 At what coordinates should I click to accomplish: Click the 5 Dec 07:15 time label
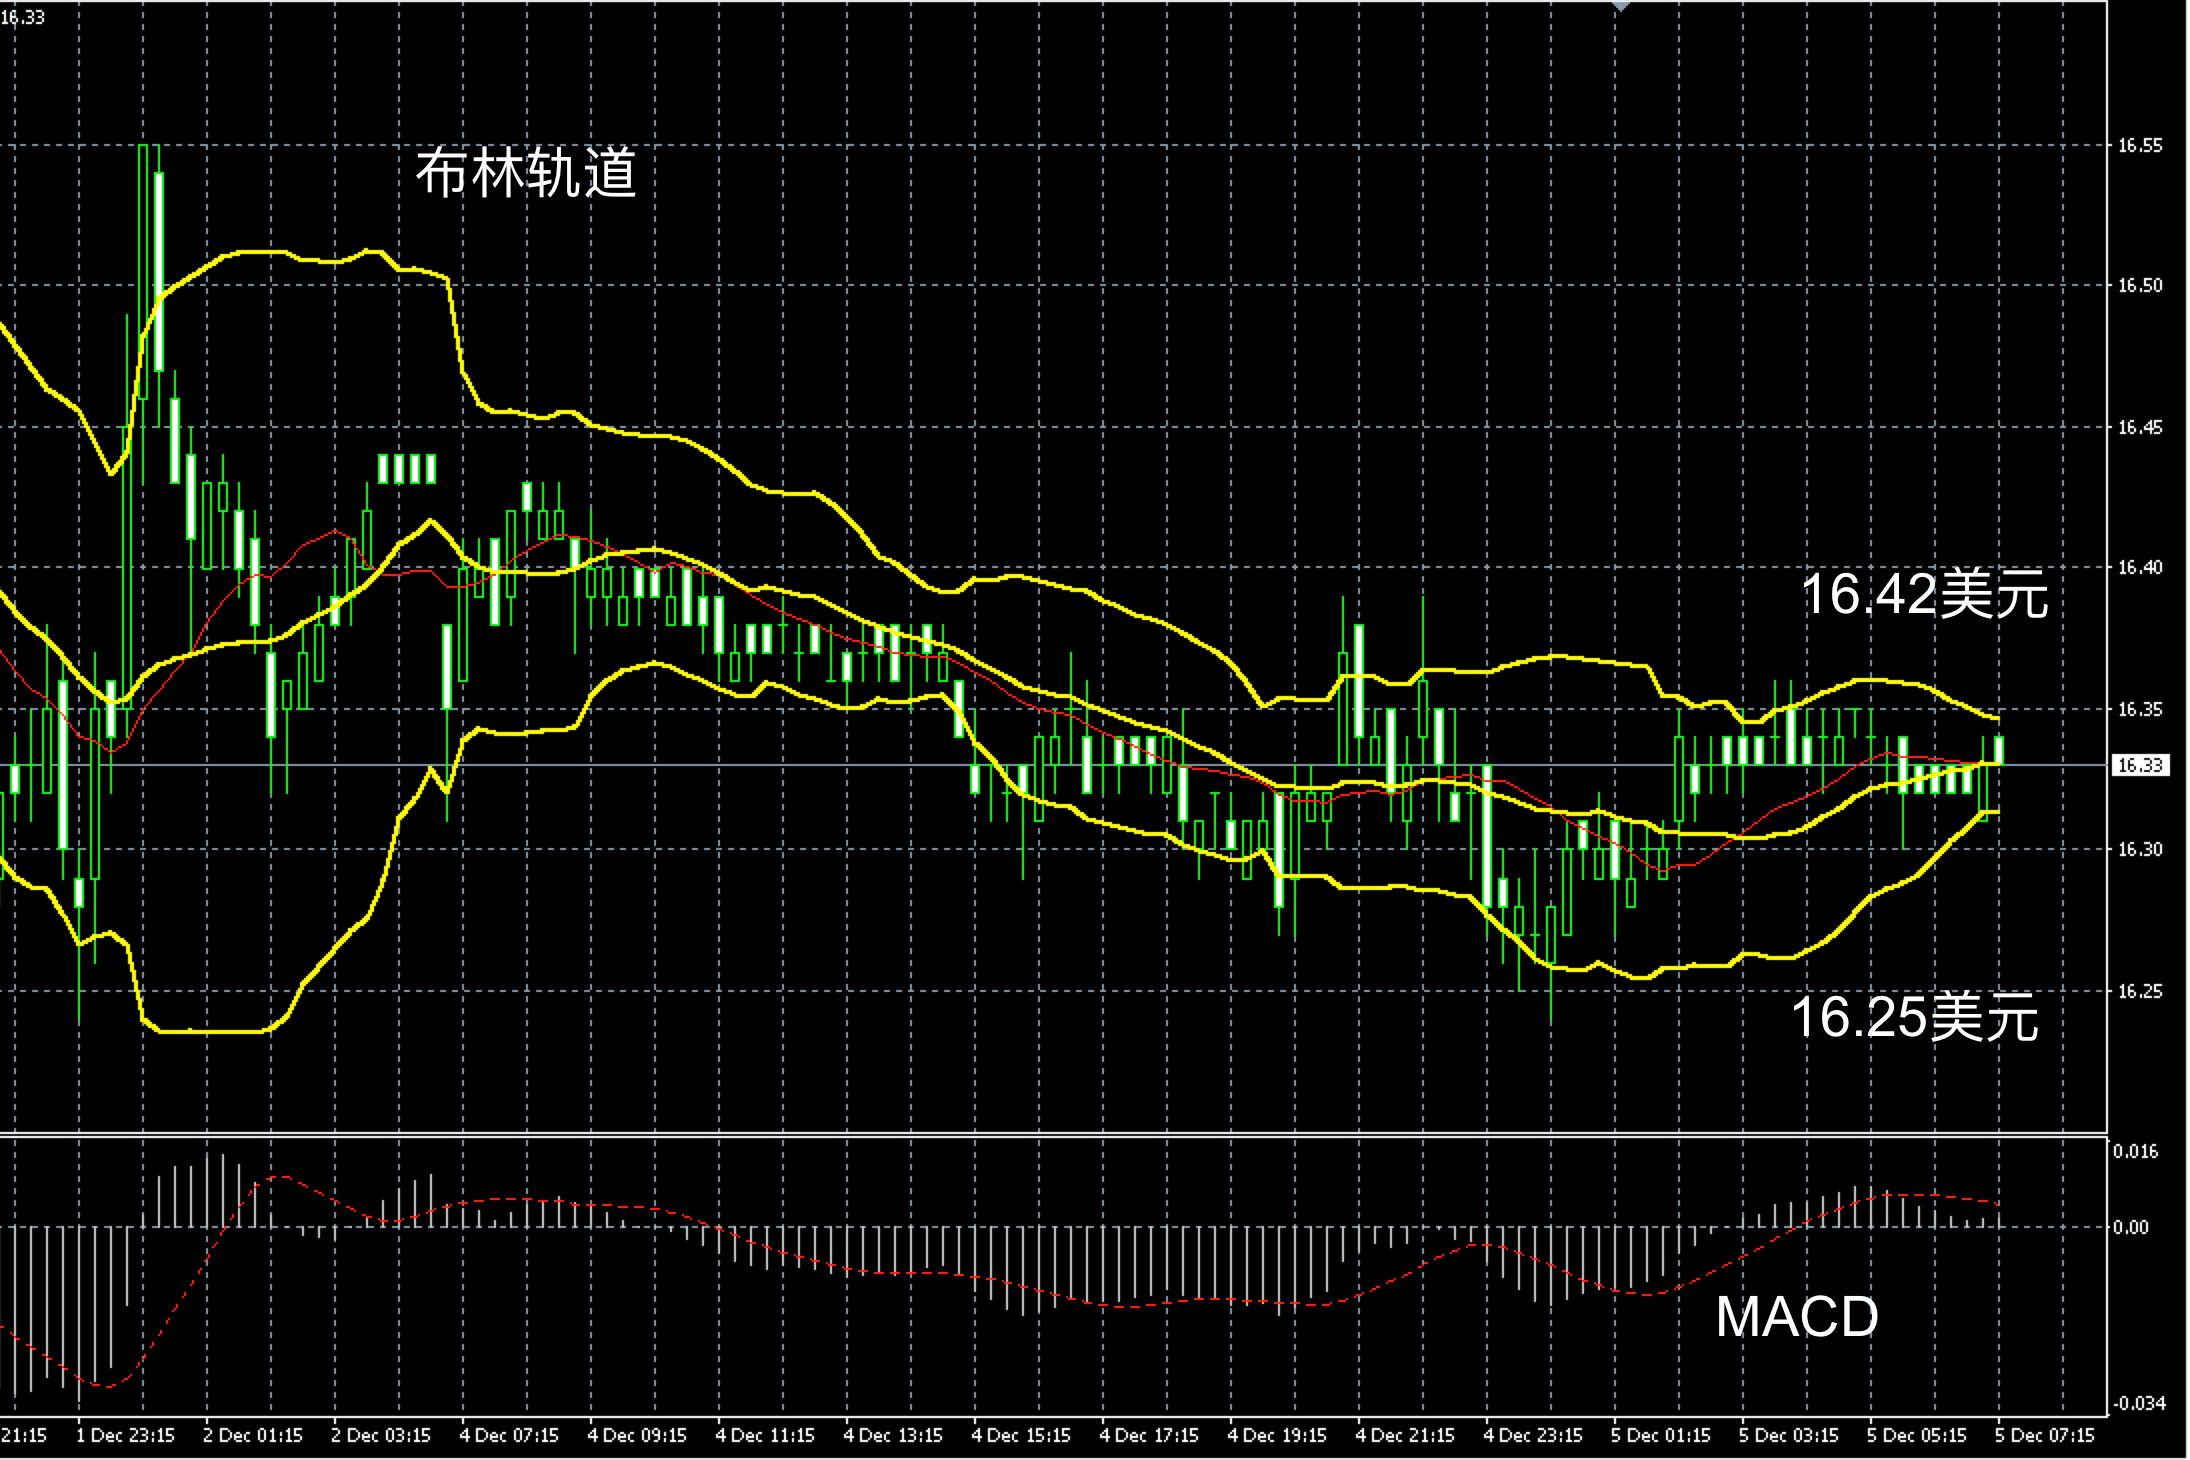pyautogui.click(x=2044, y=1436)
